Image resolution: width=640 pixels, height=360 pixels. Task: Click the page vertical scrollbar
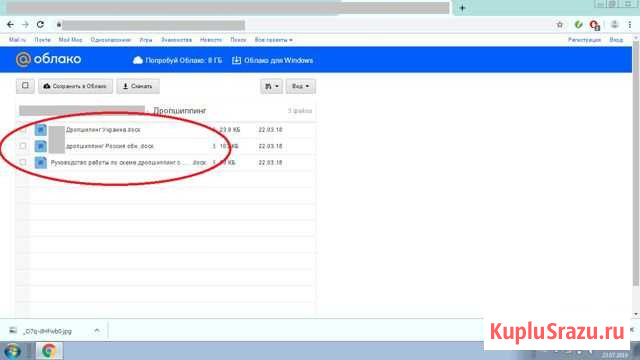636,163
